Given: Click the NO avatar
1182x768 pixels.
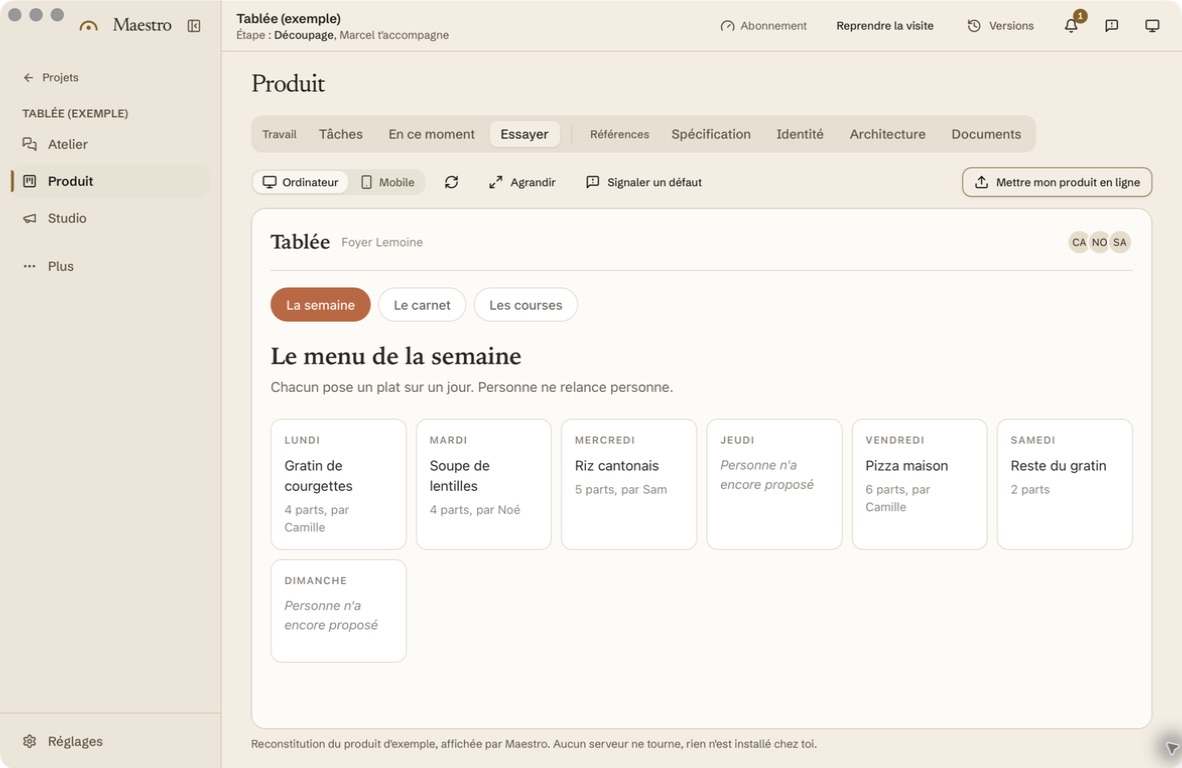Looking at the screenshot, I should coord(1100,243).
